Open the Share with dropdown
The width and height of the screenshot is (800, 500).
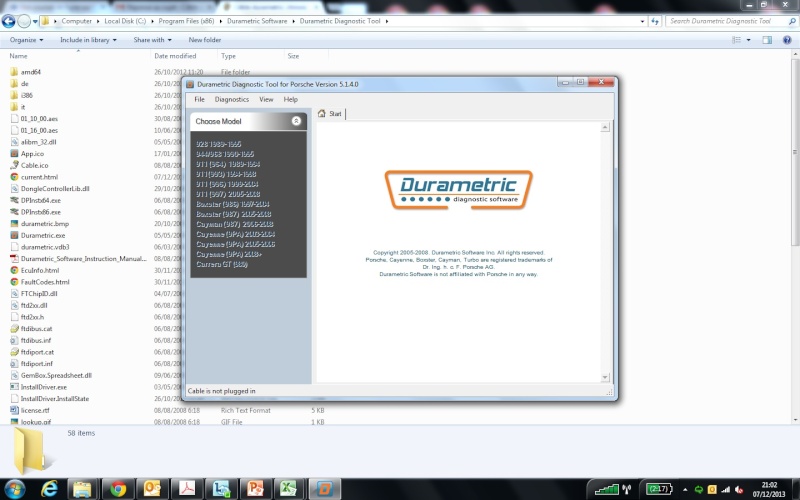[x=152, y=40]
